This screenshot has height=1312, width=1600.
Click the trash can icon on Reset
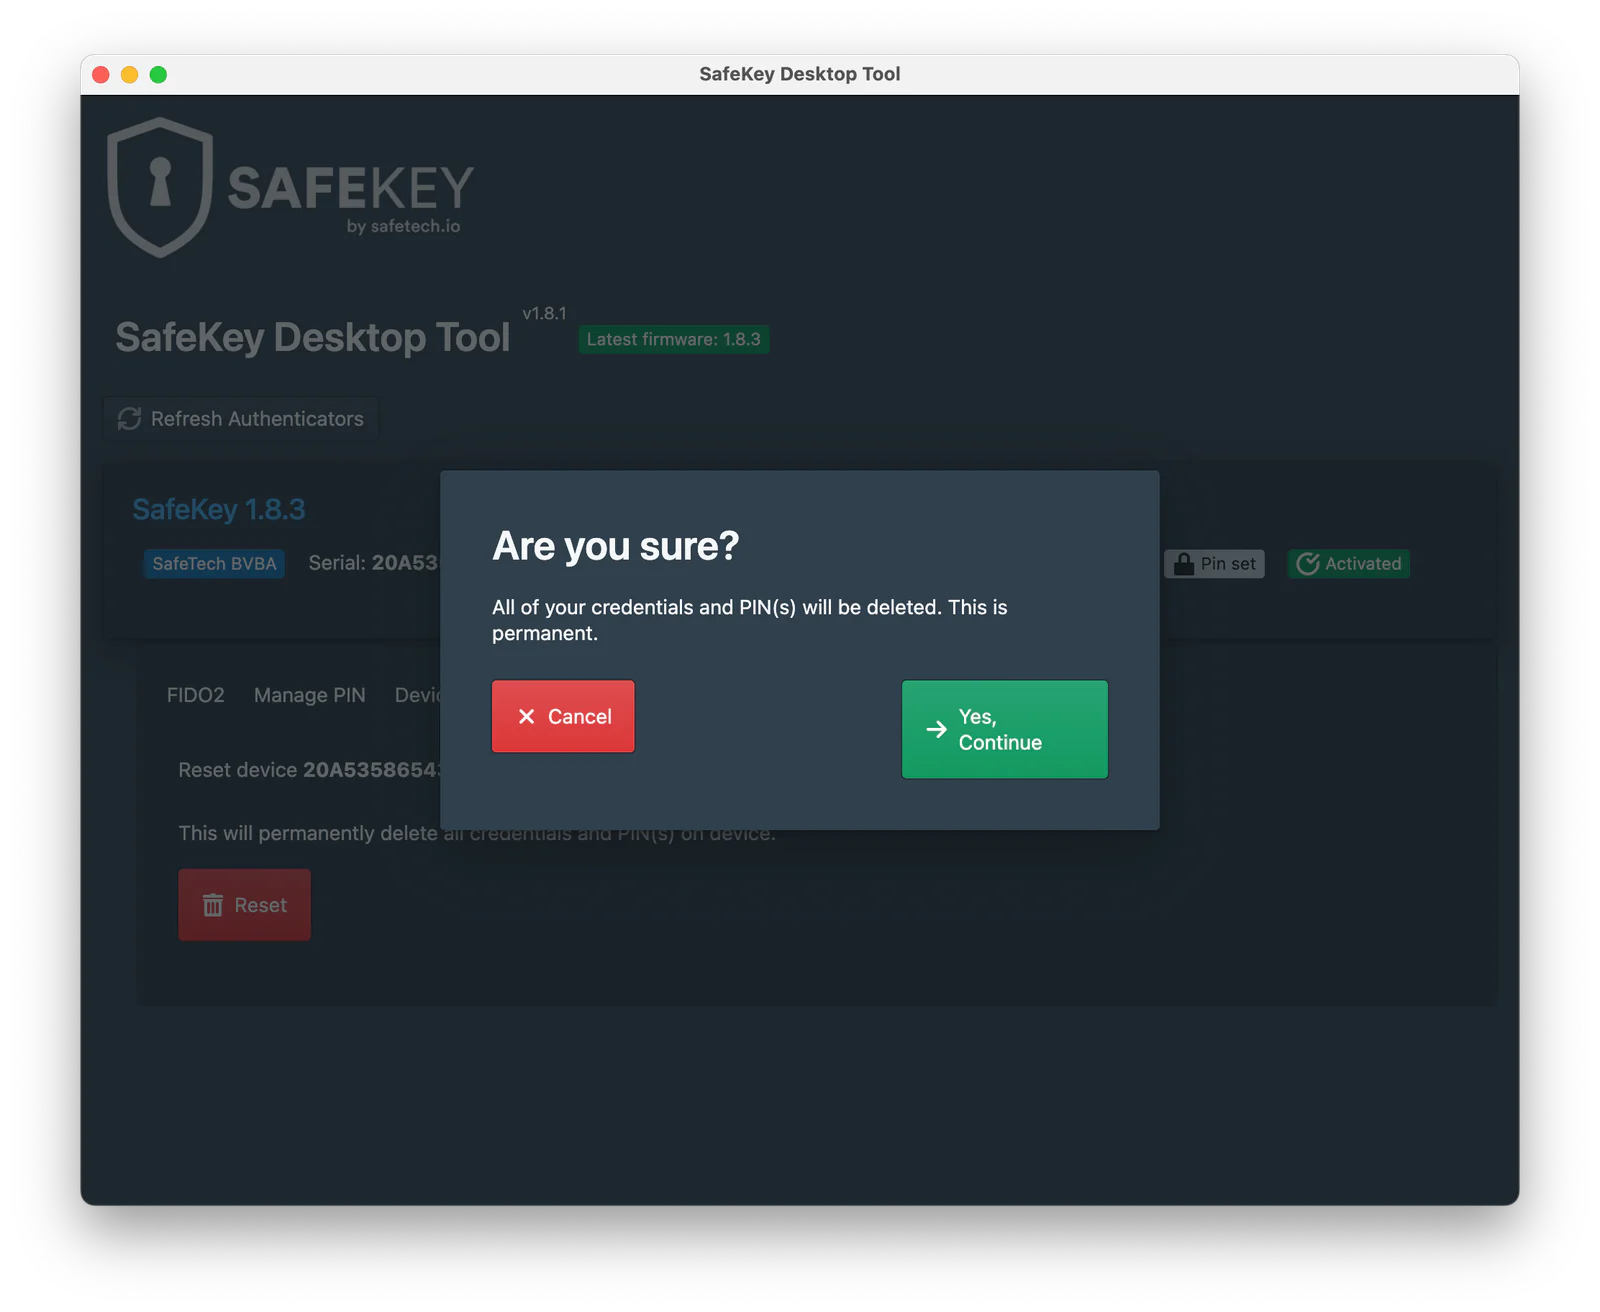click(213, 905)
